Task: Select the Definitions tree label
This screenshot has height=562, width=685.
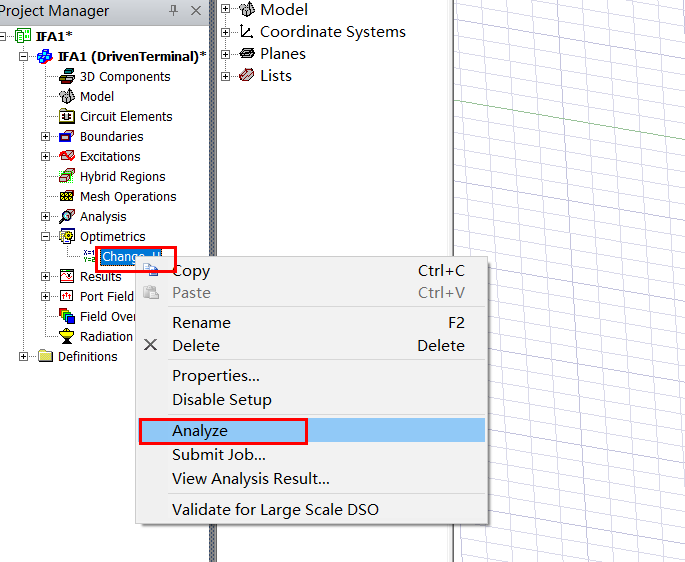Action: coord(87,357)
